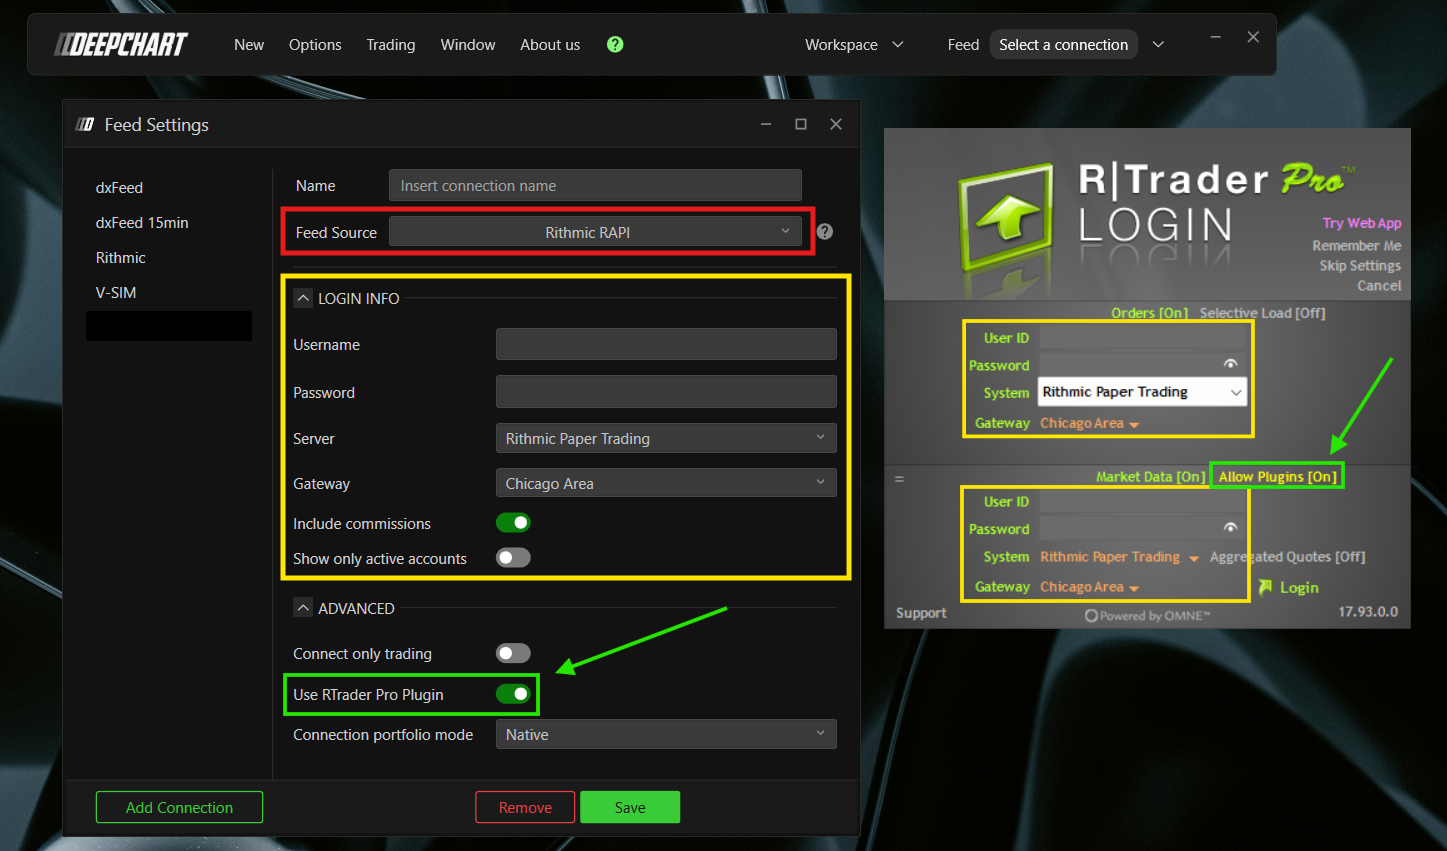Close the DeepChart main window
Viewport: 1447px width, 851px height.
(x=1253, y=37)
